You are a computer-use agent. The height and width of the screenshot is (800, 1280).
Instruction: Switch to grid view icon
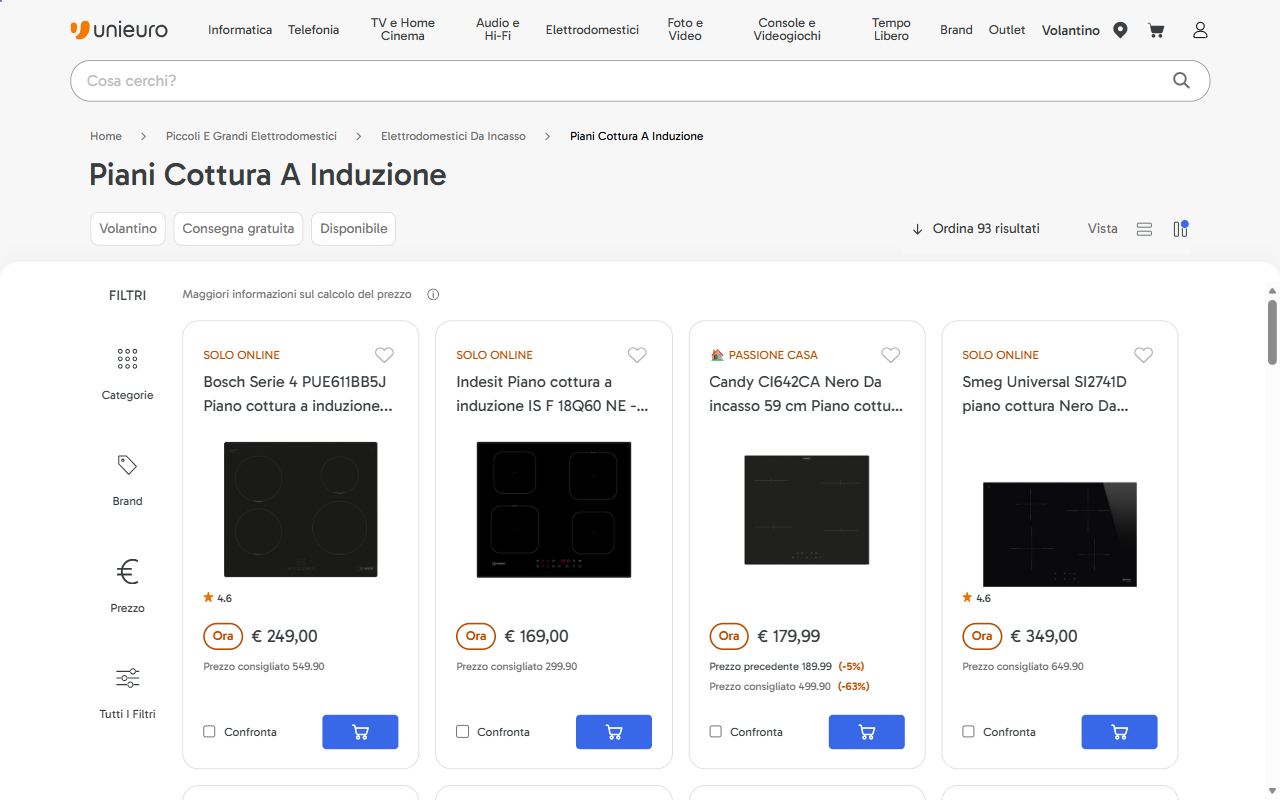coord(1181,229)
